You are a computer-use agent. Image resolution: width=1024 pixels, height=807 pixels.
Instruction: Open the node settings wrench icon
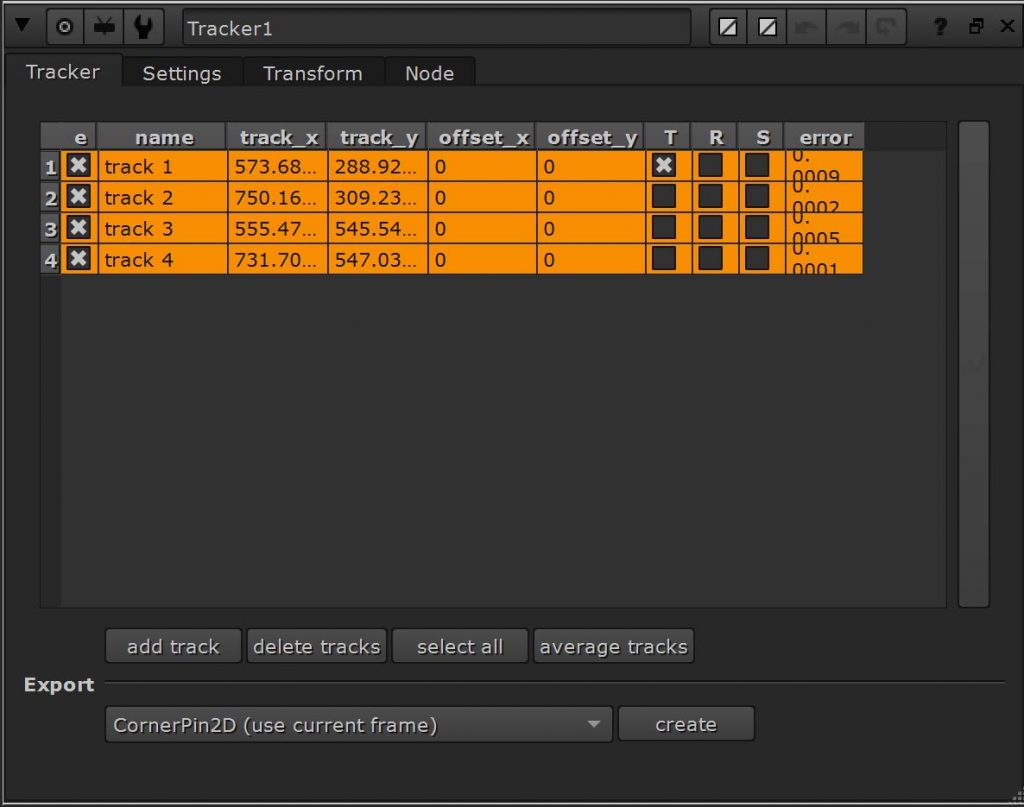(x=143, y=26)
